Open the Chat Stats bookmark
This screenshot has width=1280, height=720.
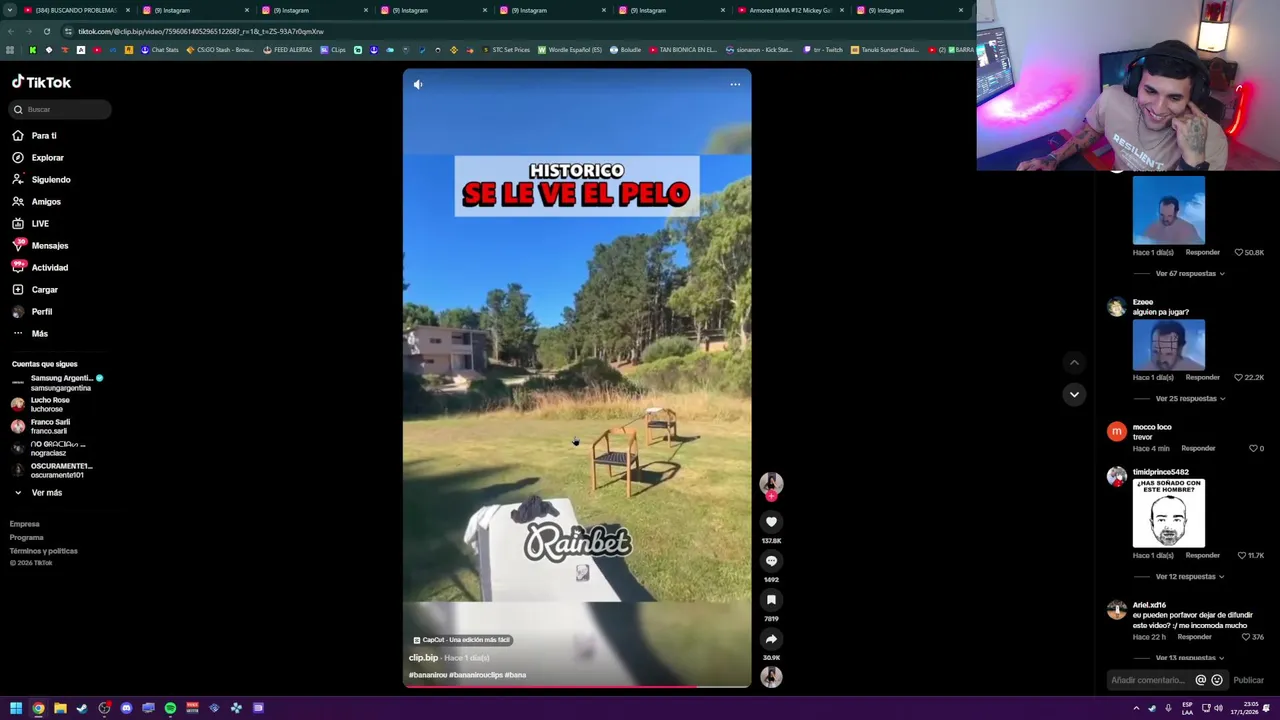(159, 50)
